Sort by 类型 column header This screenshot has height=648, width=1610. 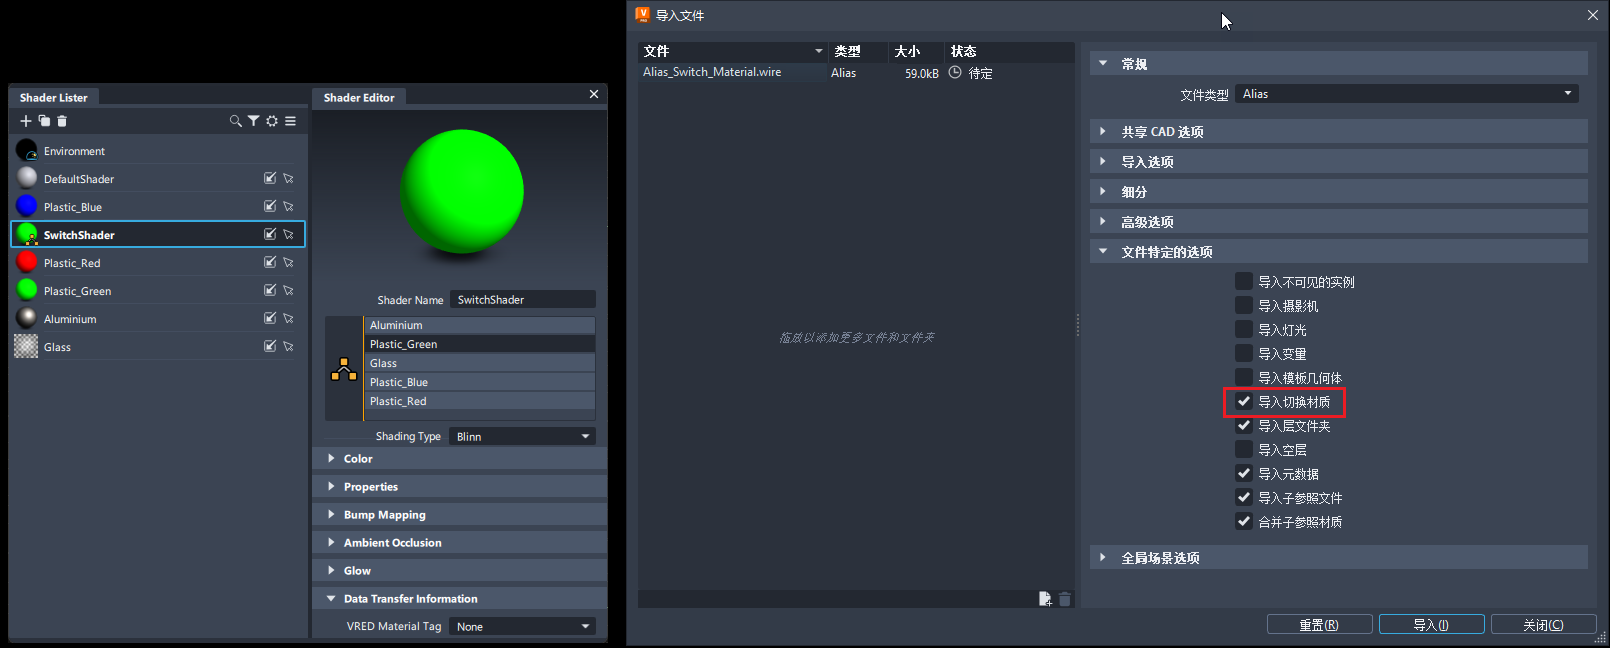tap(858, 51)
